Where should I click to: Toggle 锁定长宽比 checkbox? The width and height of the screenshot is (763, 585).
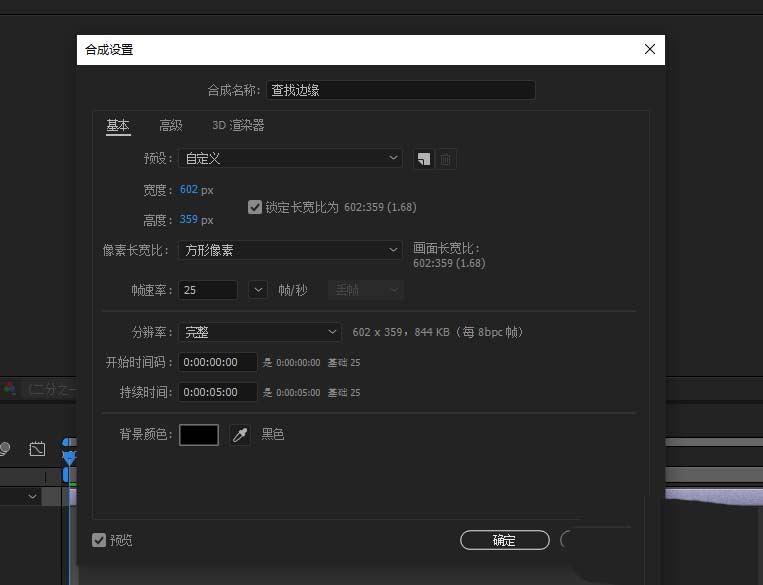pos(254,207)
